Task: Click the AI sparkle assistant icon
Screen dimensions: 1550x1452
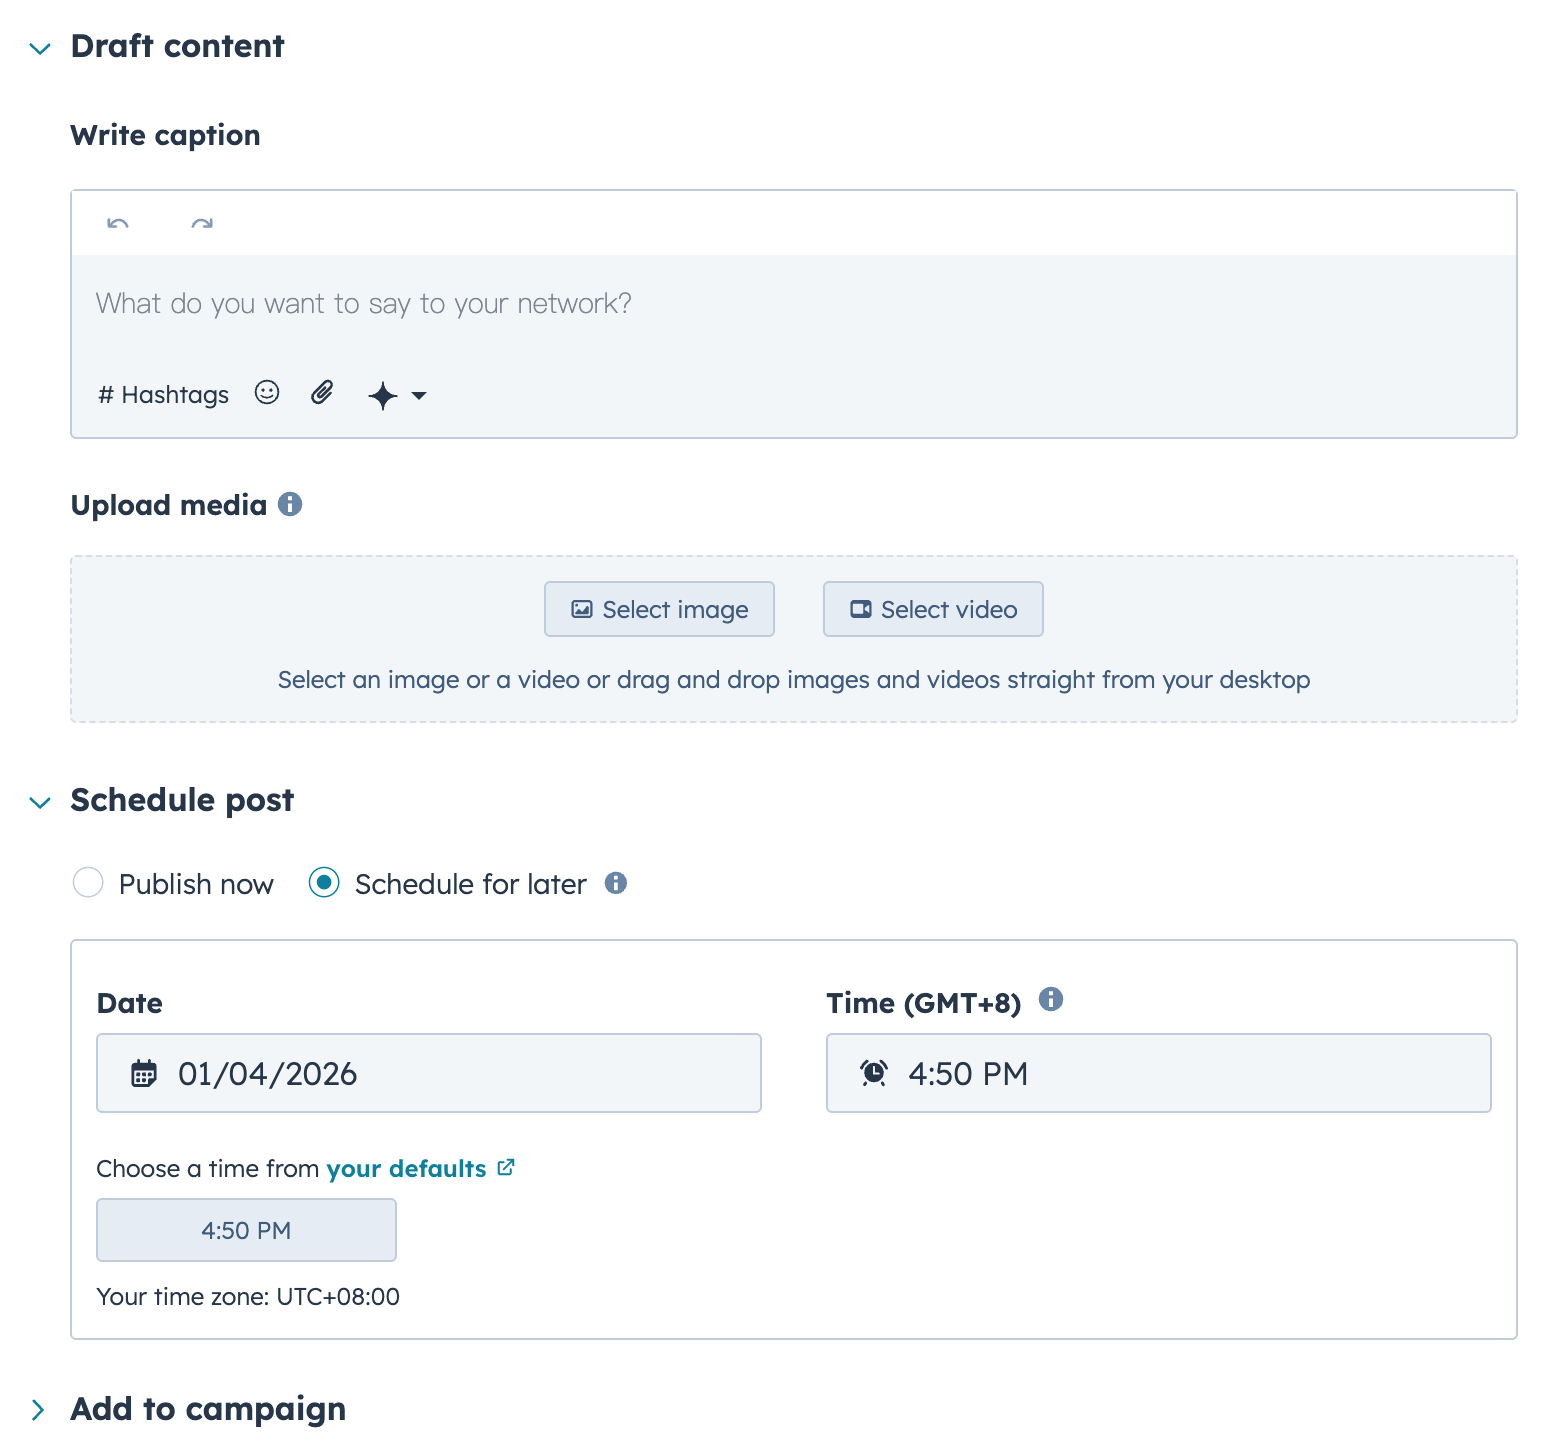Action: [x=383, y=396]
